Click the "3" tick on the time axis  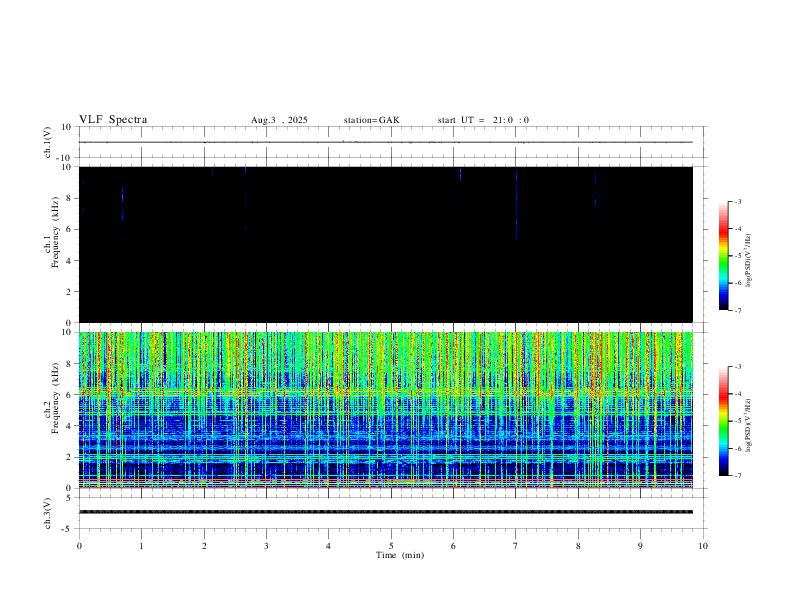tap(266, 546)
